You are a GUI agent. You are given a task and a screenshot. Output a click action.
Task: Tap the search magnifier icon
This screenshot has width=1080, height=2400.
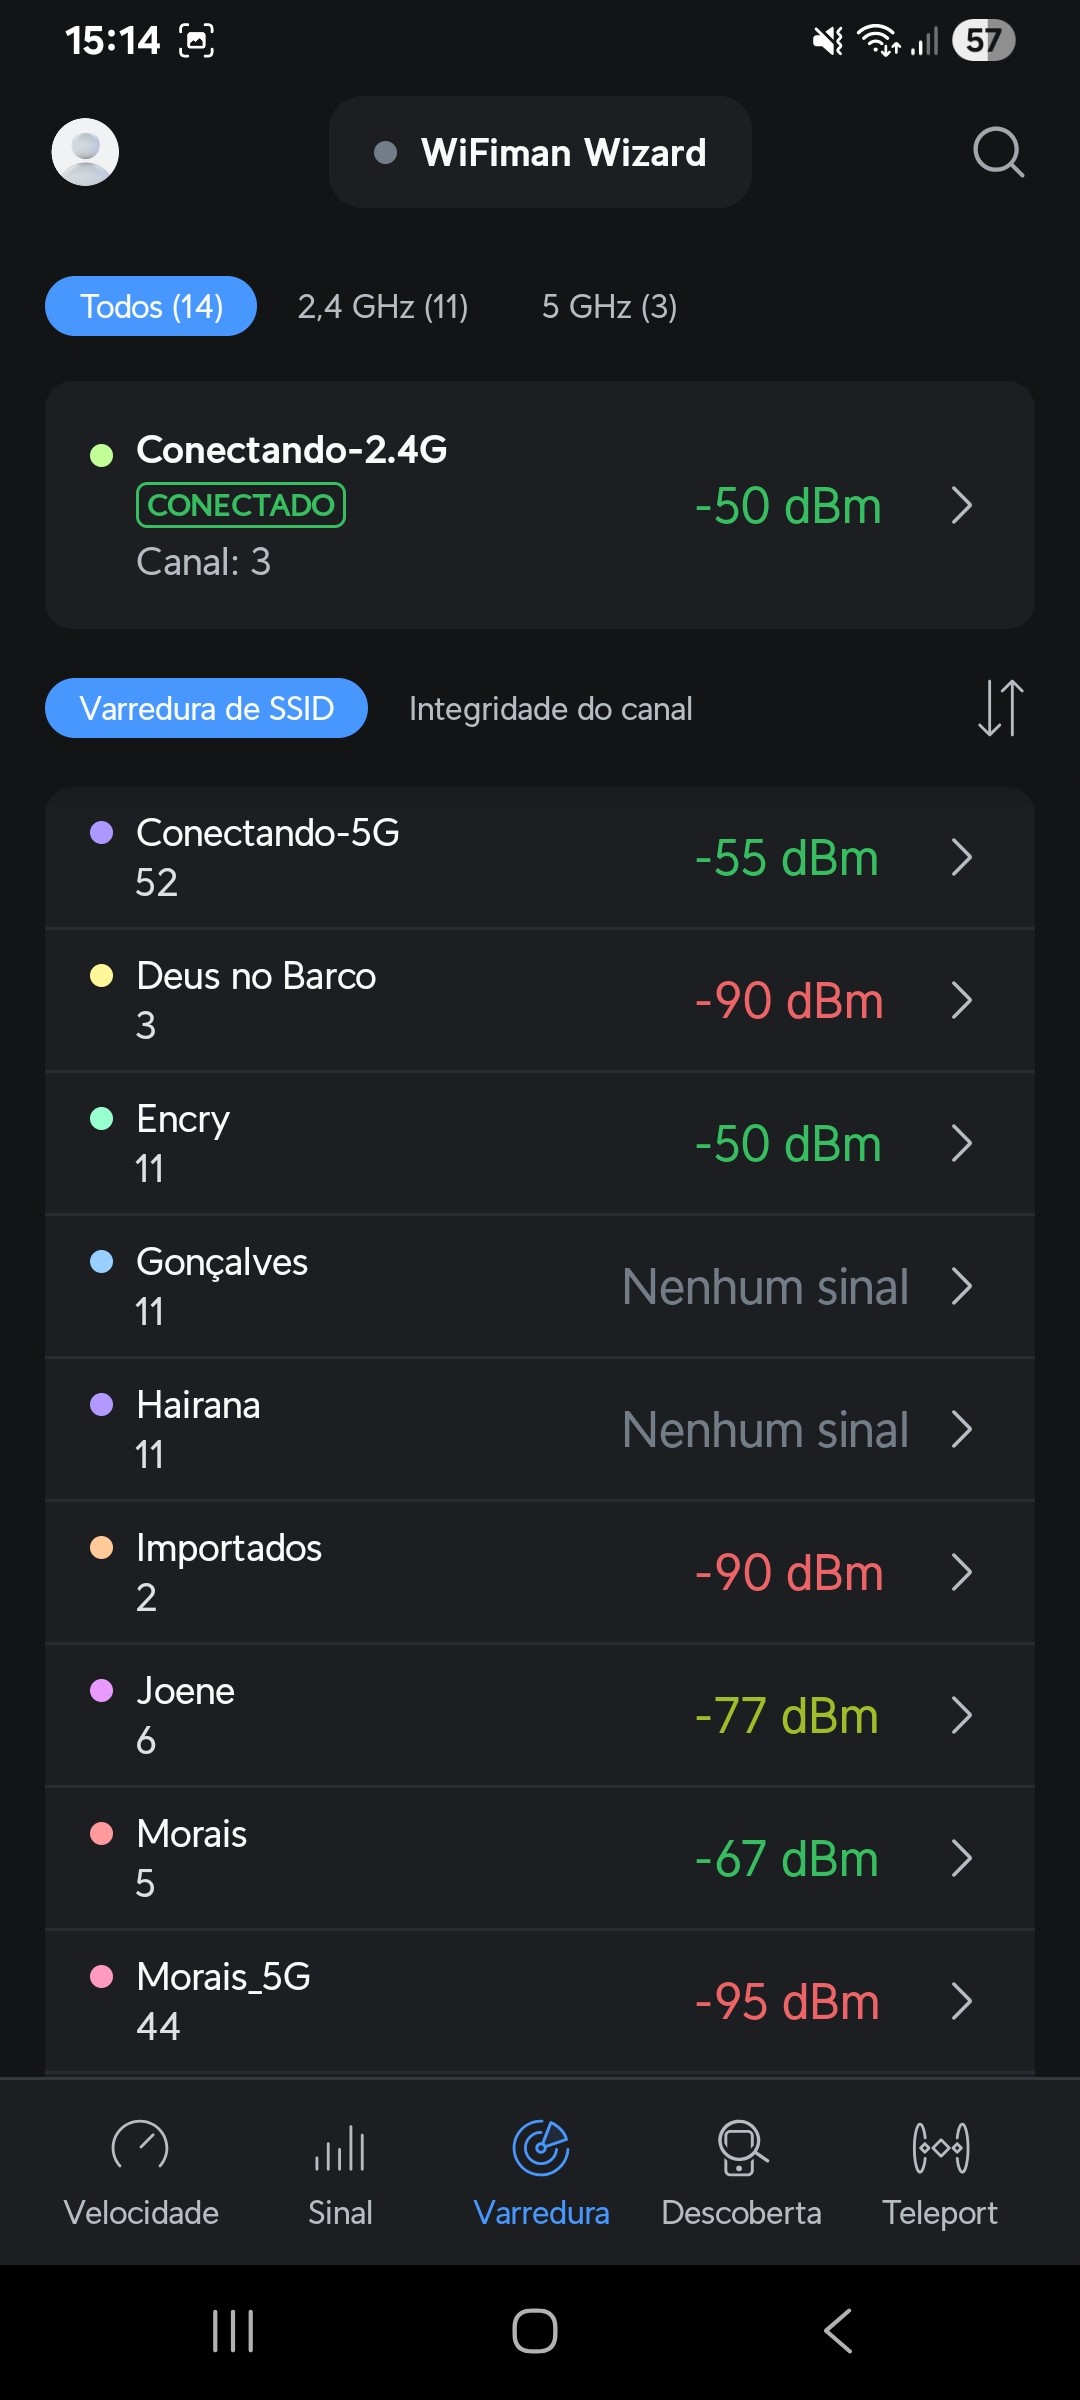pyautogui.click(x=998, y=152)
